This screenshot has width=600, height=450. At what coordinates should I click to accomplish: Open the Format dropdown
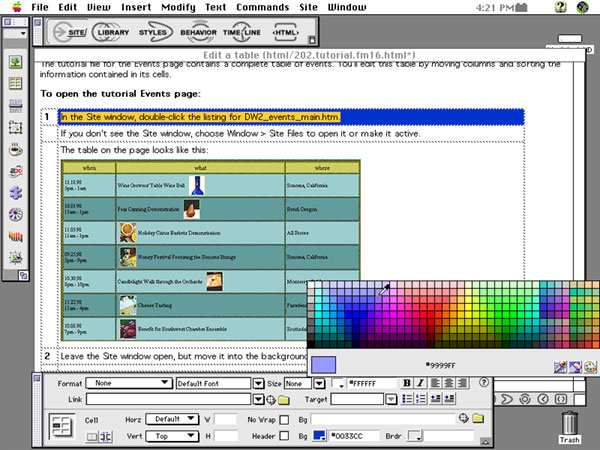click(x=126, y=383)
